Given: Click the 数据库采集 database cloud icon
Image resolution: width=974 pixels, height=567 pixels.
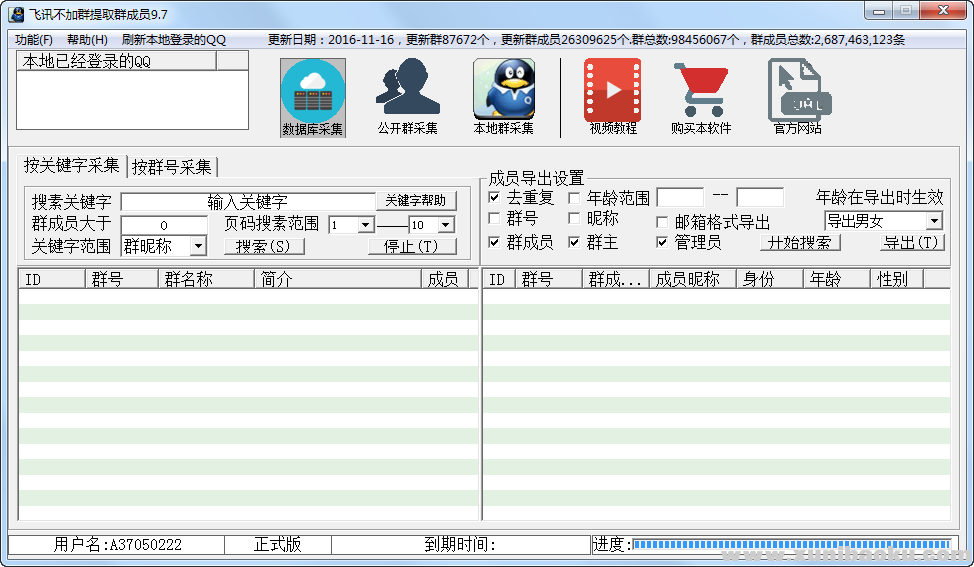Looking at the screenshot, I should (313, 91).
